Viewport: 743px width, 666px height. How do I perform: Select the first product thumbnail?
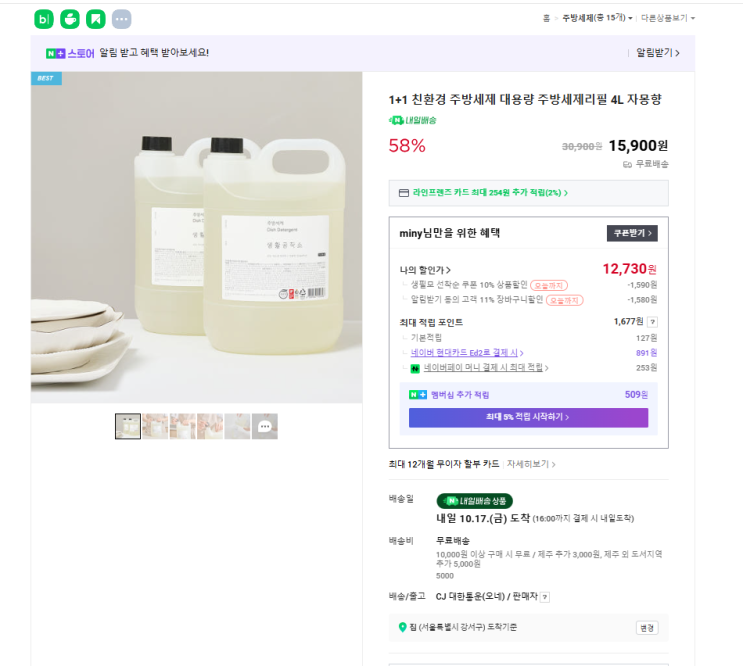(128, 427)
